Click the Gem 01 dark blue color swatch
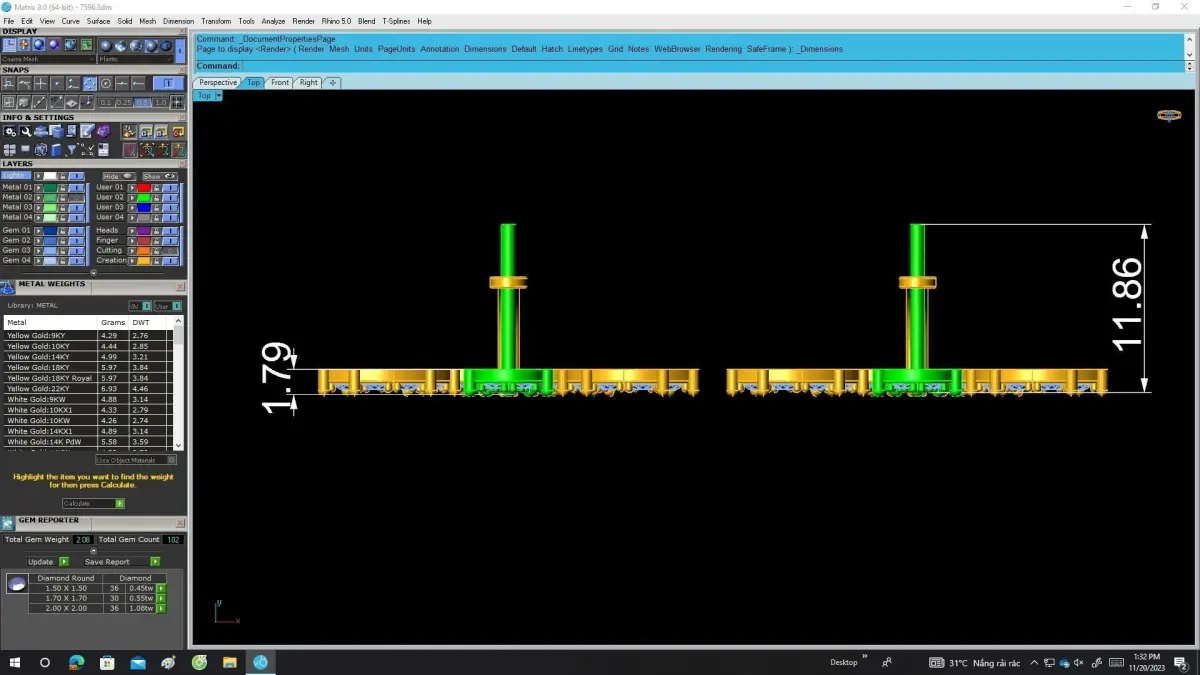This screenshot has width=1200, height=675. click(x=50, y=231)
